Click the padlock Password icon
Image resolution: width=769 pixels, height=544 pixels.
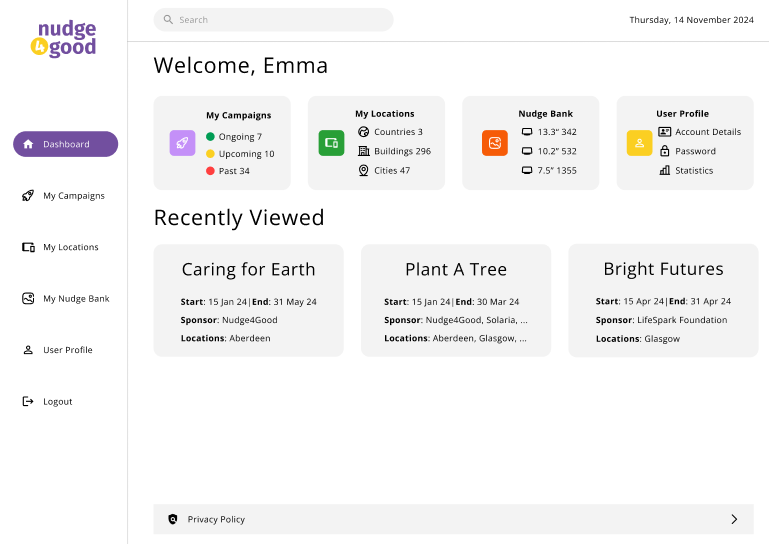click(665, 151)
